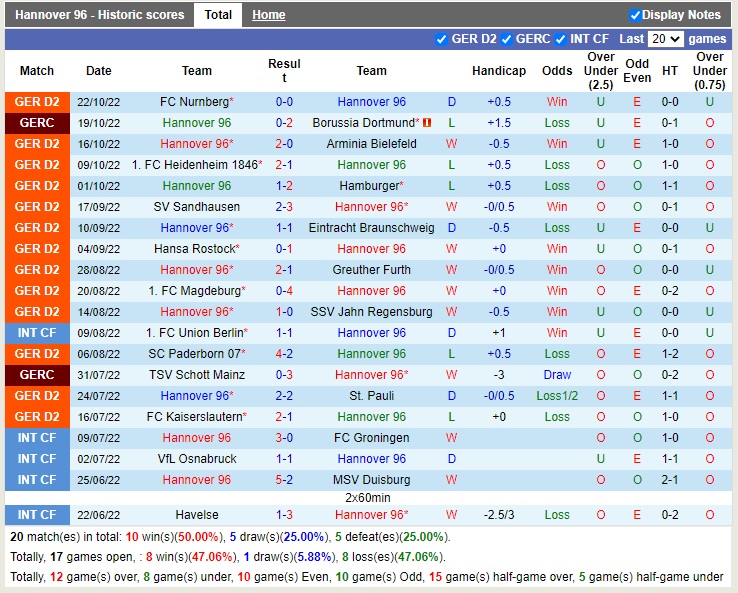Open FC Nurnberg team link
The width and height of the screenshot is (738, 593).
(194, 102)
